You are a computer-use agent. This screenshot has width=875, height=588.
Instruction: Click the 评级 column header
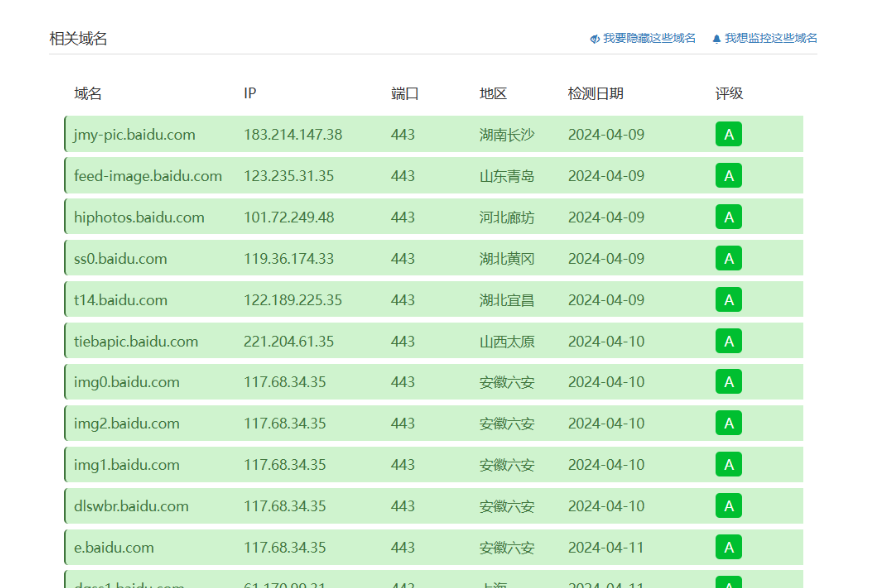(x=729, y=94)
